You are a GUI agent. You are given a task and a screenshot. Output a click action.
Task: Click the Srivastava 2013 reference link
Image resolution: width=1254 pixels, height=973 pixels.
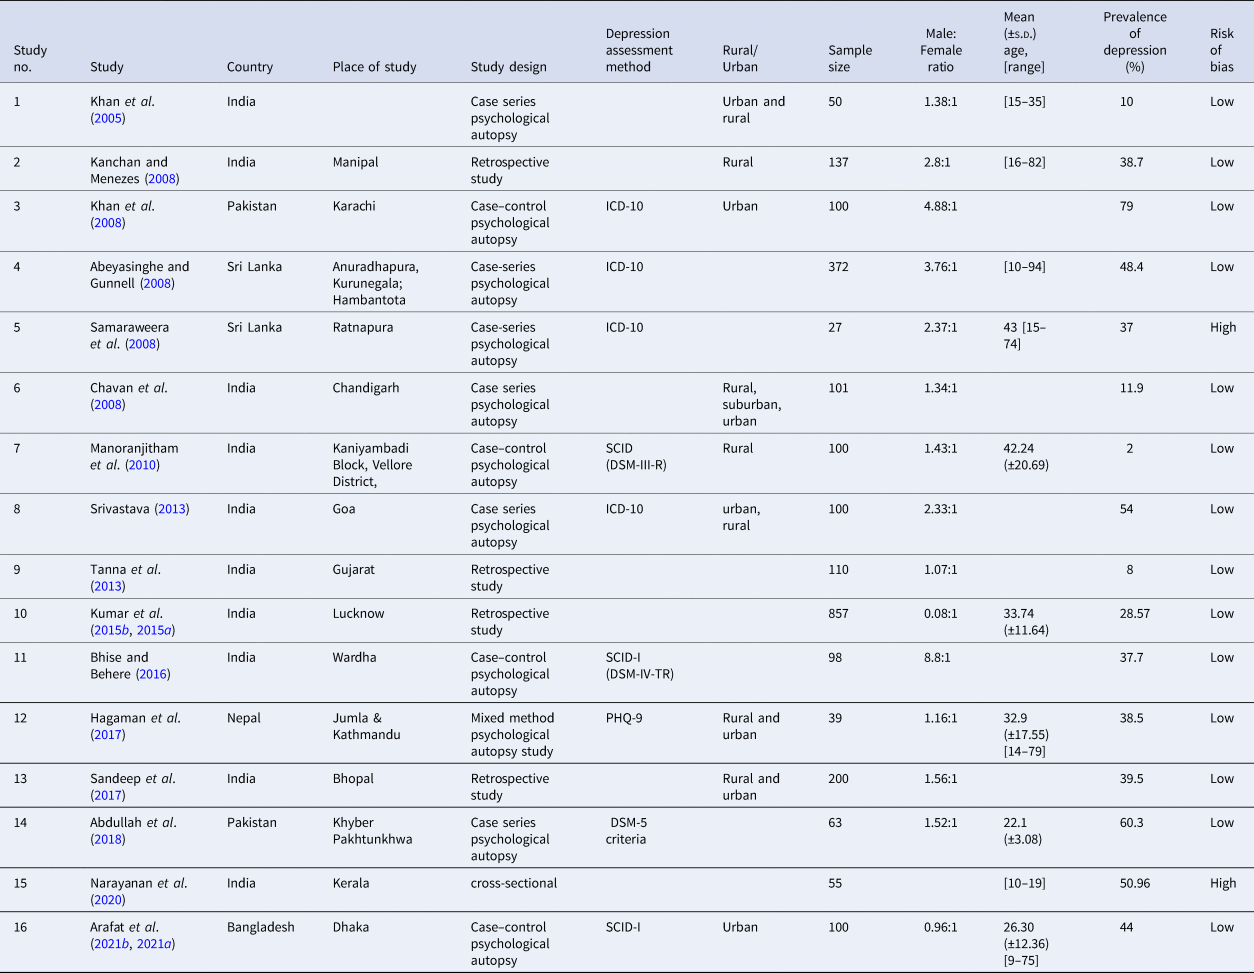(x=171, y=509)
